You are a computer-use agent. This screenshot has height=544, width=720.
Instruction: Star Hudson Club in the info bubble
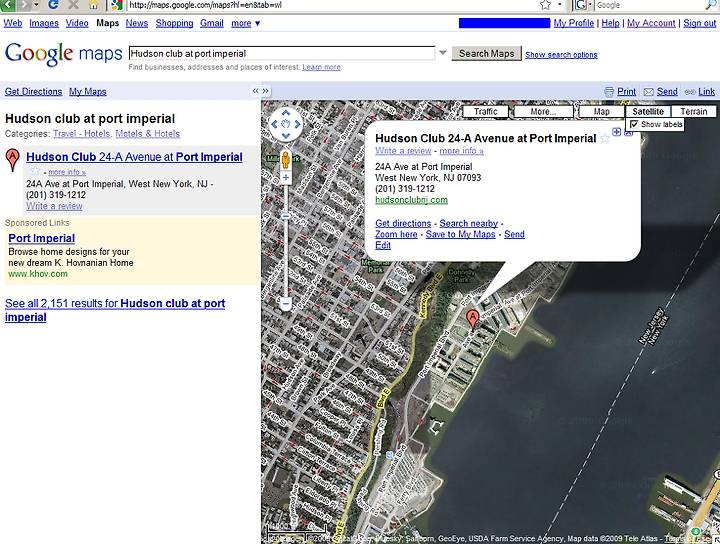(x=605, y=138)
